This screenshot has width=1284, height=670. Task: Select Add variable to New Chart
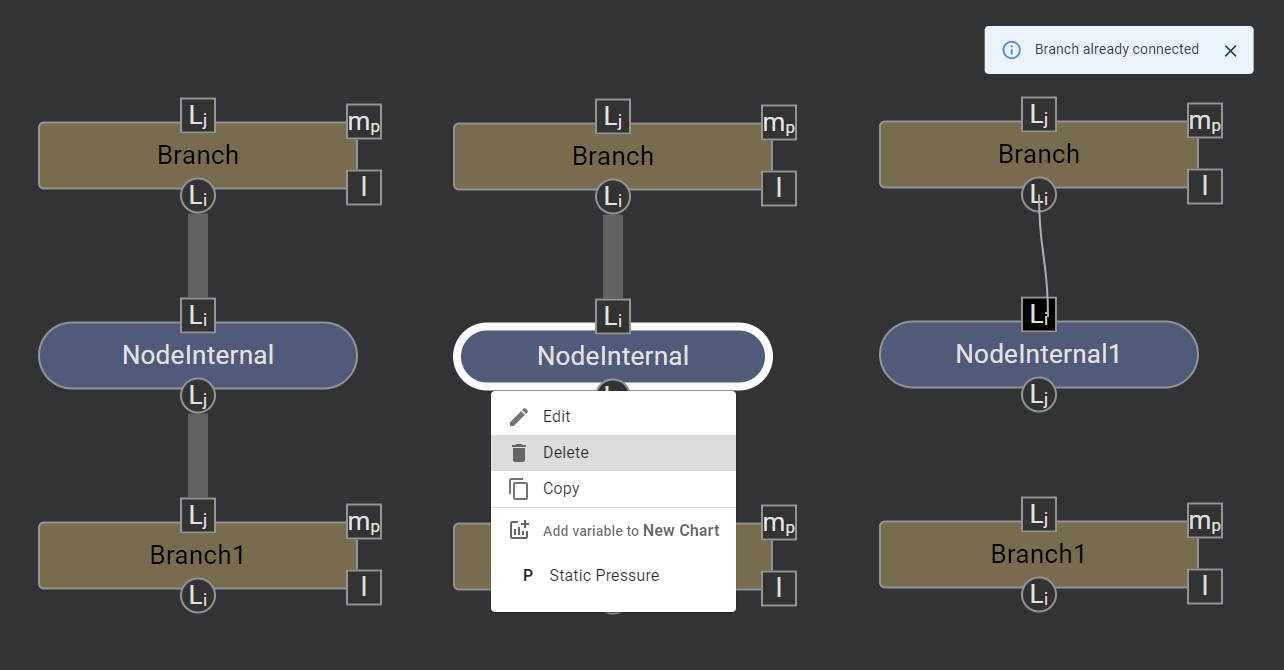pos(630,531)
